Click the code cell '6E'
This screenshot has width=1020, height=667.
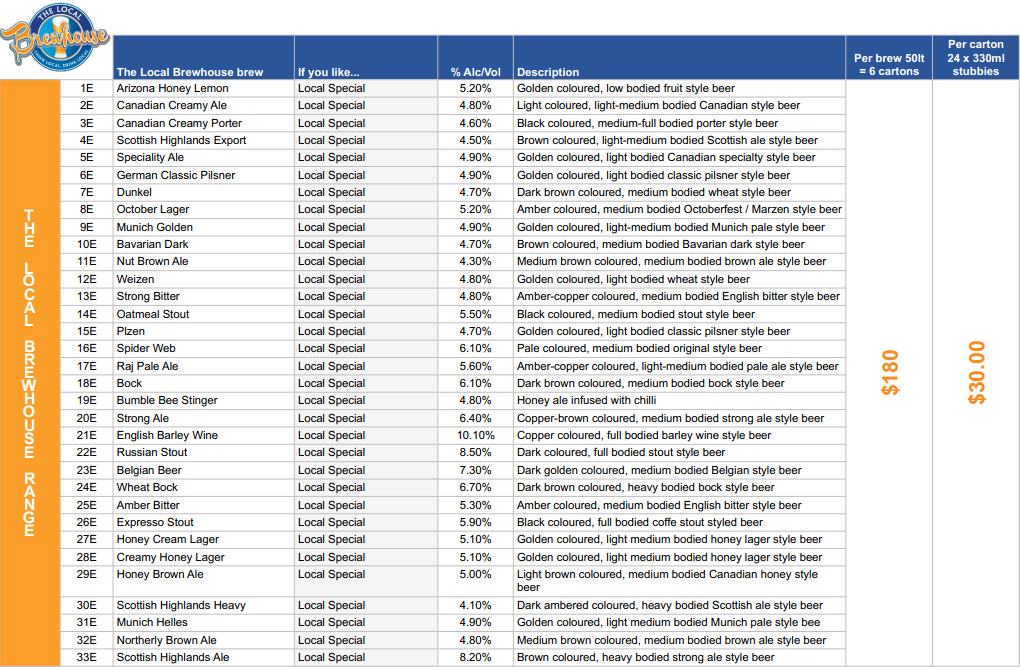(x=87, y=175)
